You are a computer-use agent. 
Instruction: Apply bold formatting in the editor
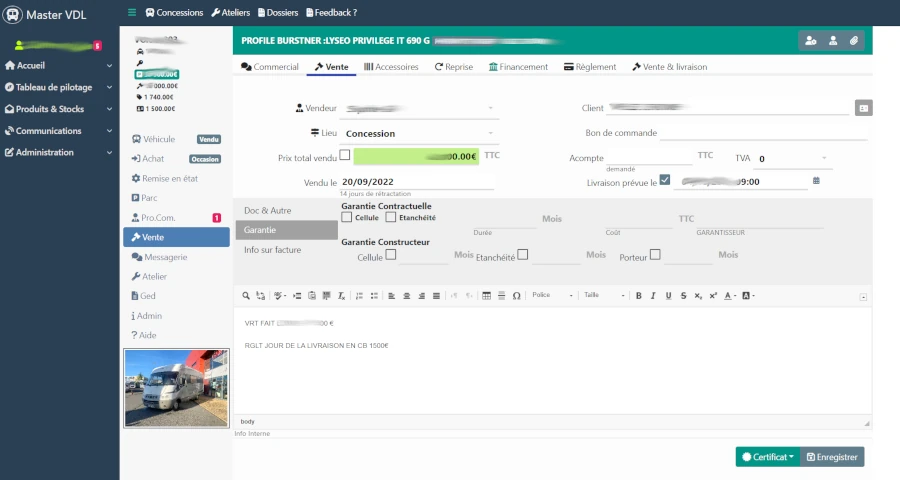tap(639, 296)
